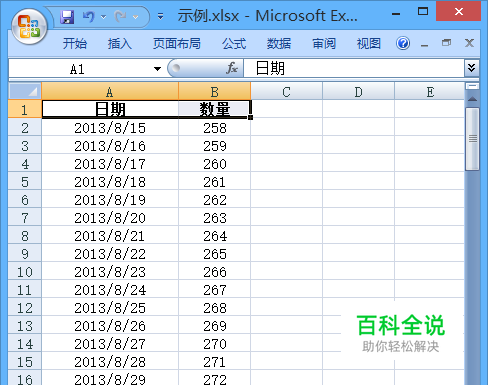Select row 1 header
The height and width of the screenshot is (385, 488).
coord(25,109)
